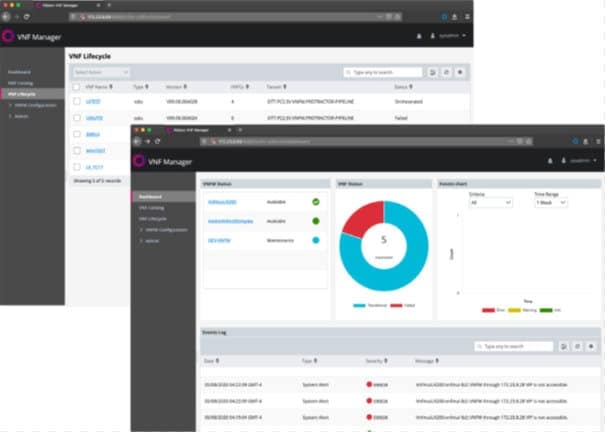Click the blue Maintenance status dot in VNFM Status
This screenshot has width=605, height=432.
click(x=316, y=240)
